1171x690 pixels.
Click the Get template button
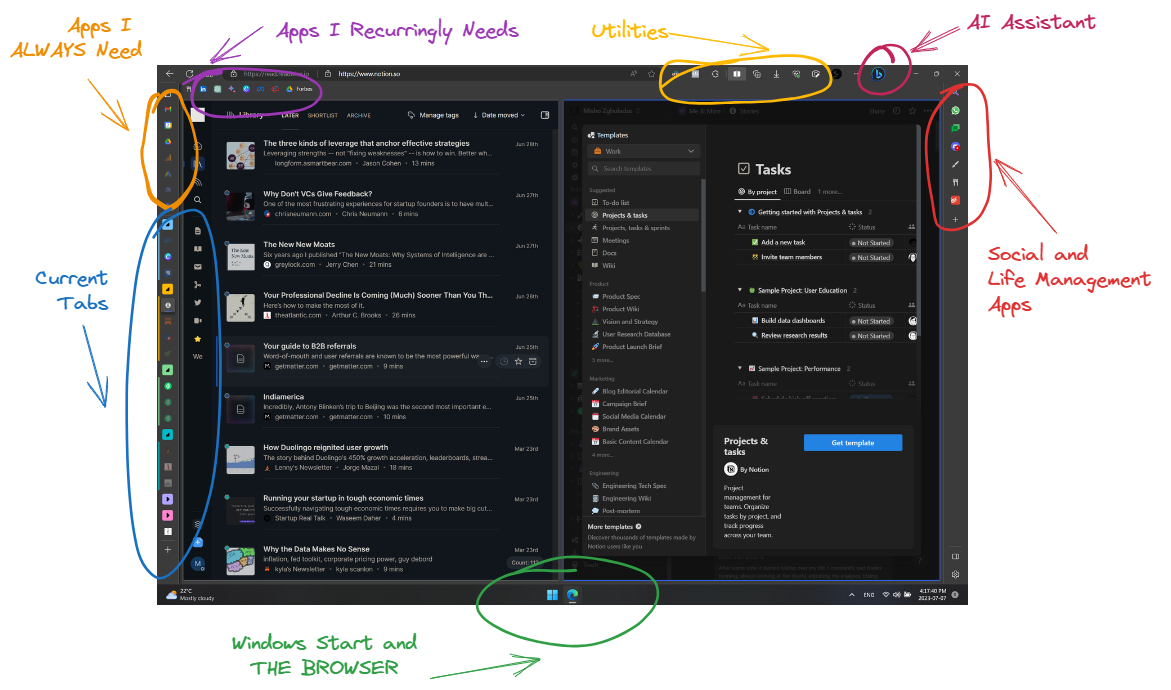(x=853, y=443)
